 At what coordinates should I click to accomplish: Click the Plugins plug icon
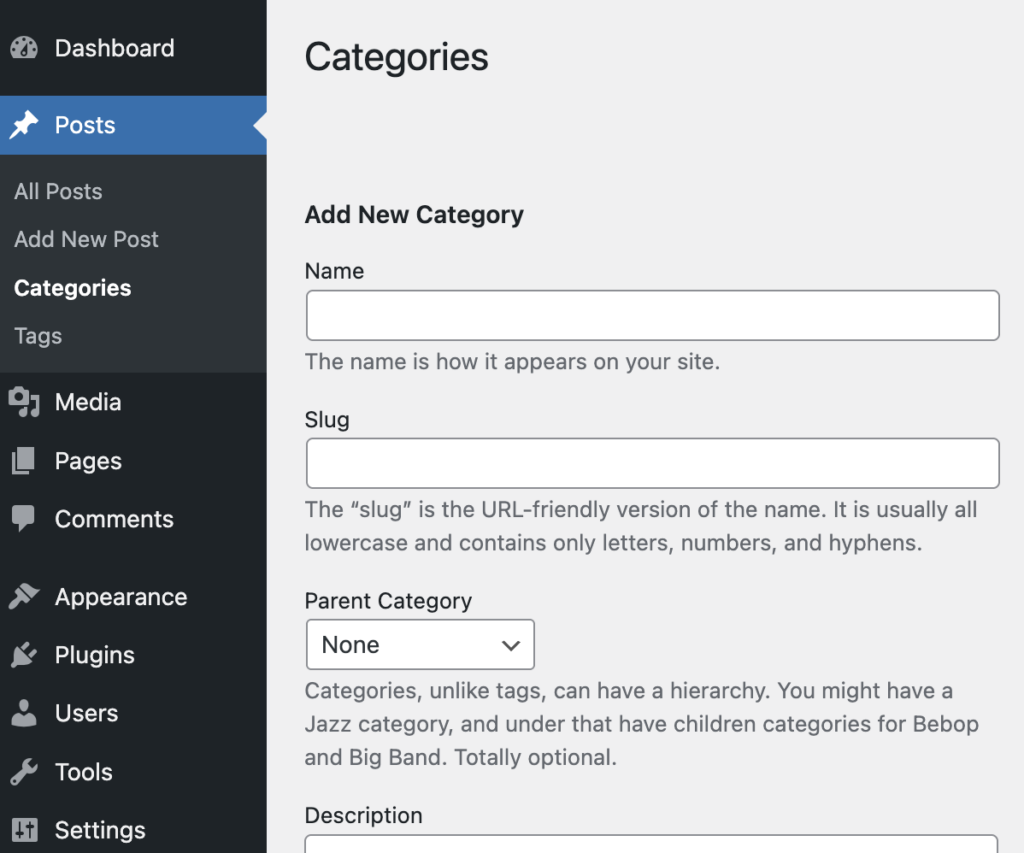(x=24, y=655)
